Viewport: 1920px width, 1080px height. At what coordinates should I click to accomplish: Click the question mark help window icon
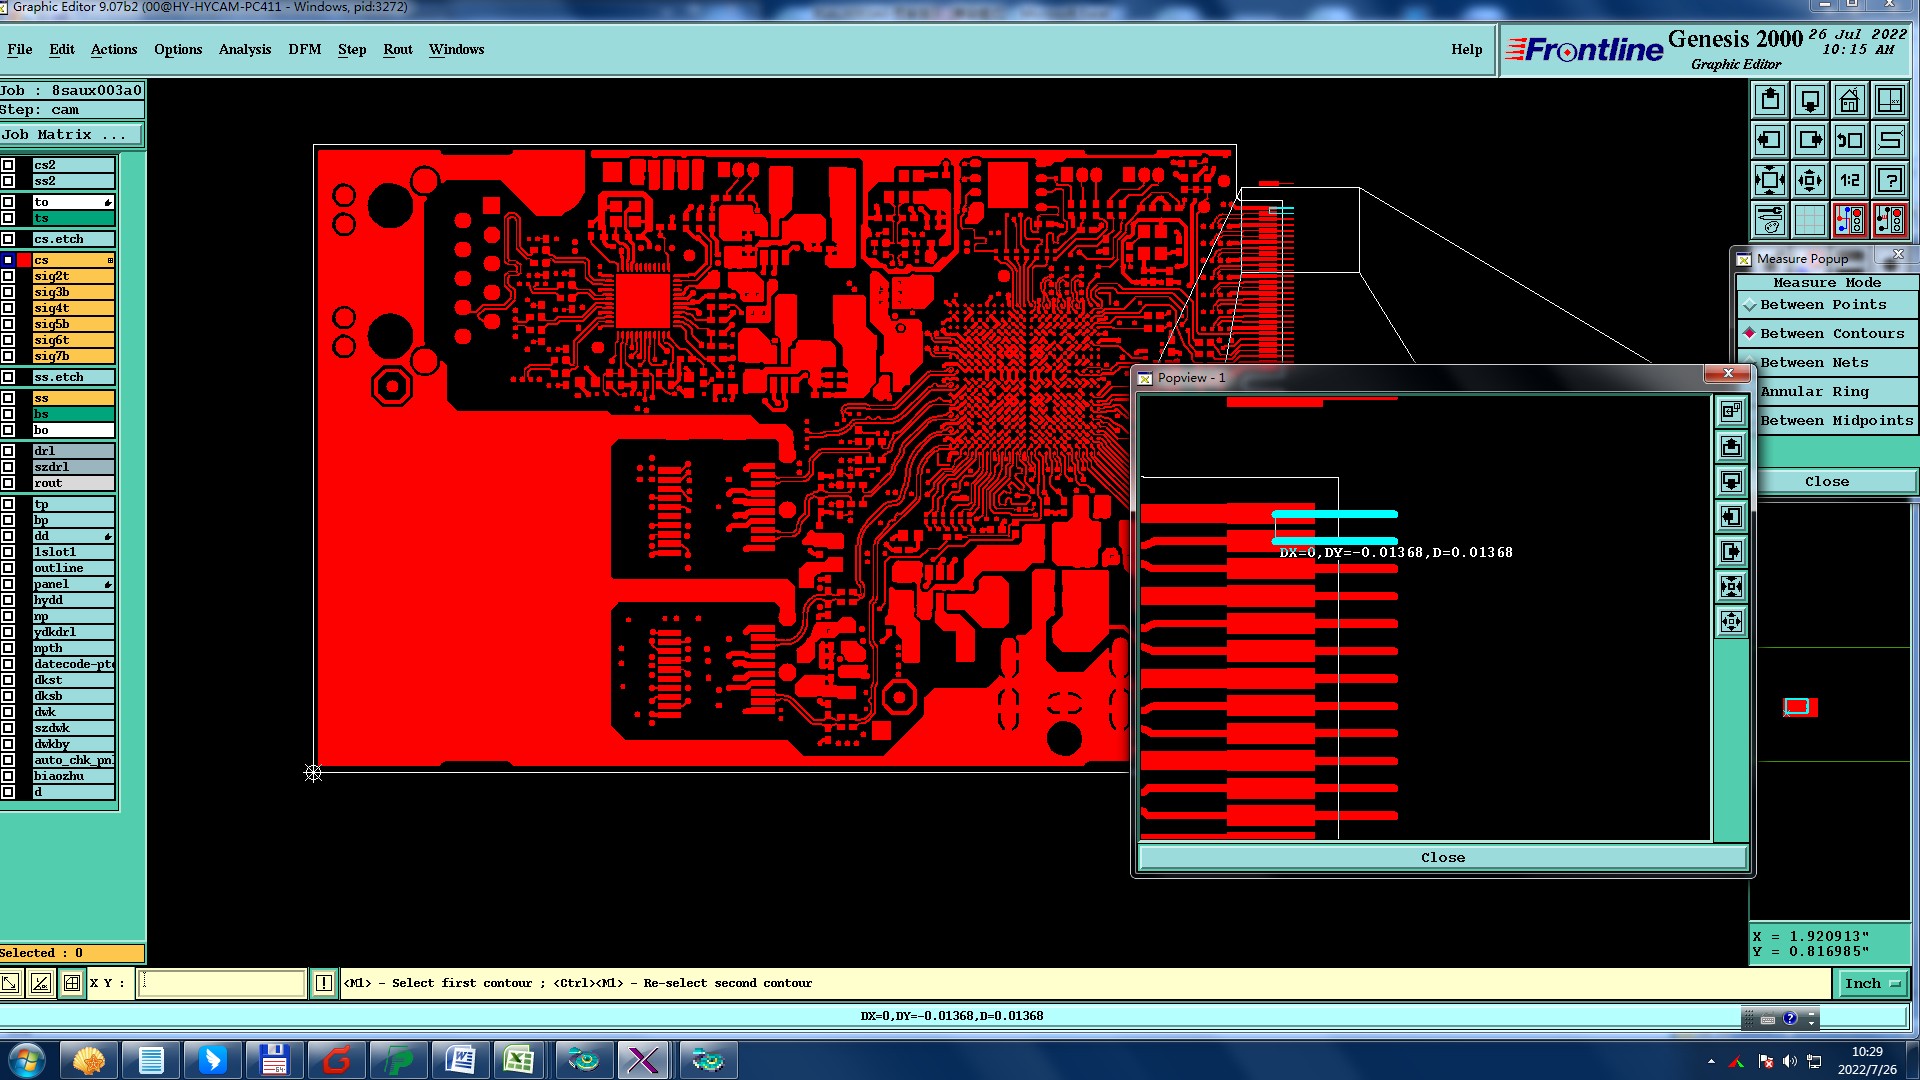click(1889, 180)
